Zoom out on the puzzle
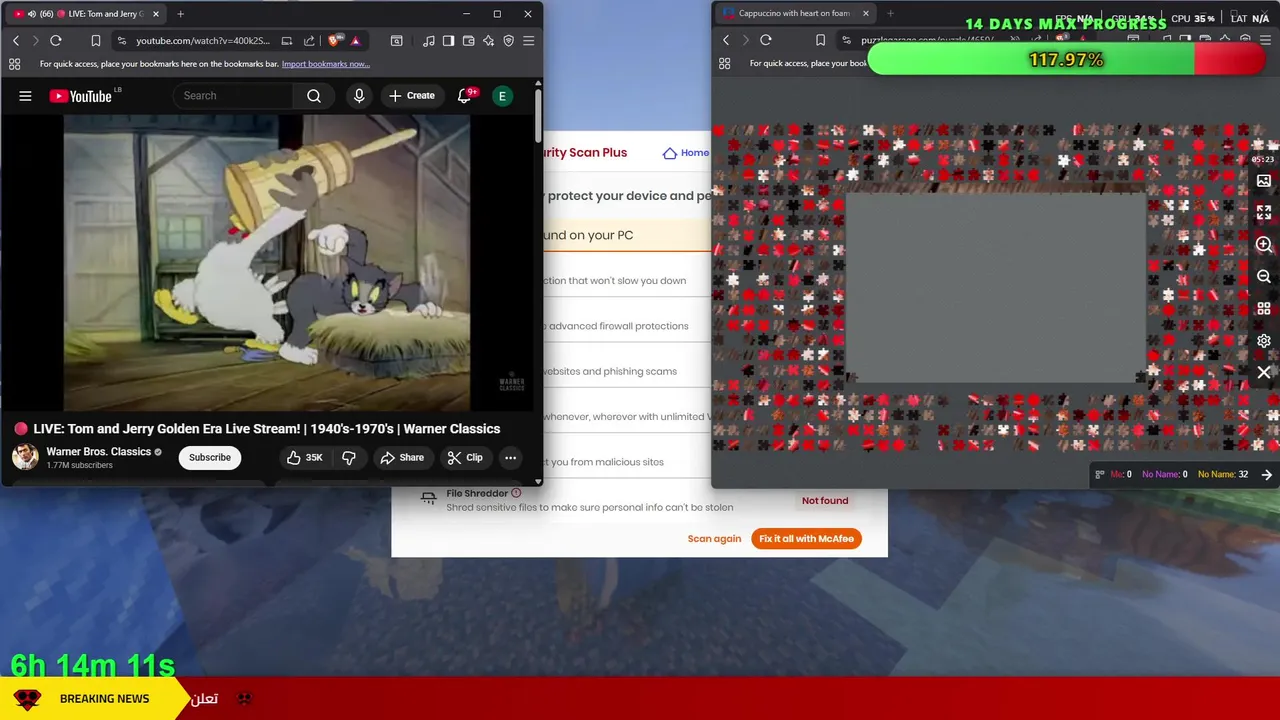 point(1264,277)
